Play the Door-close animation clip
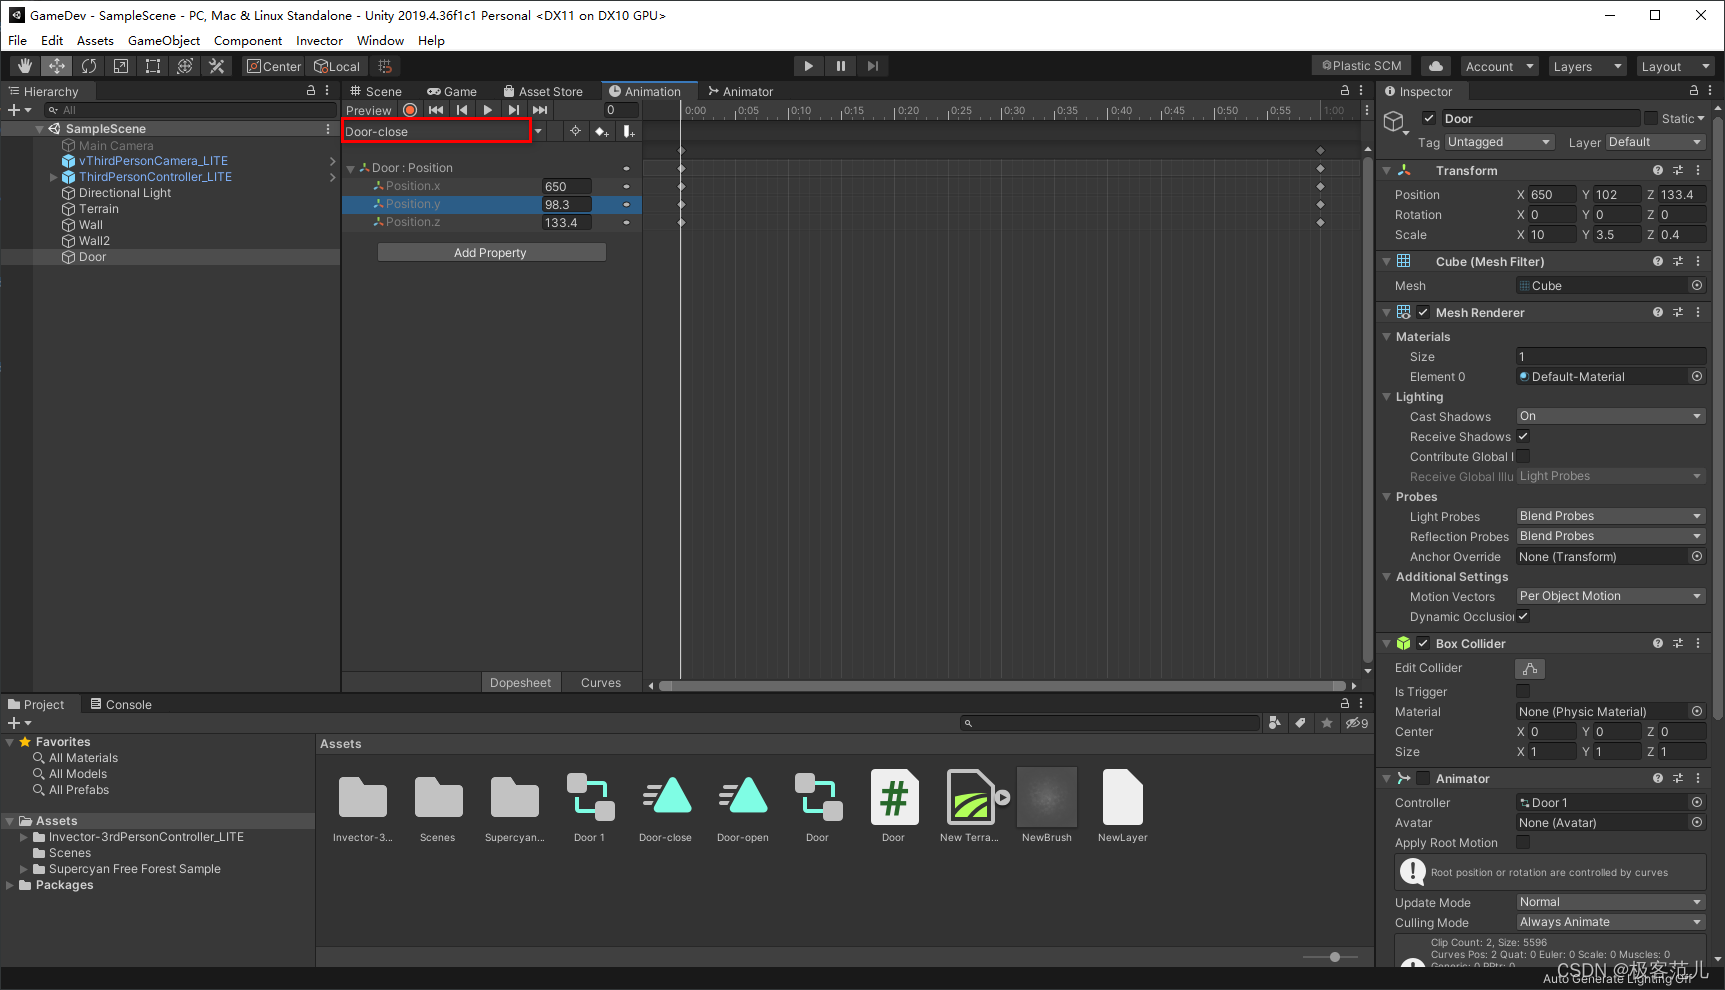Image resolution: width=1725 pixels, height=990 pixels. 488,110
